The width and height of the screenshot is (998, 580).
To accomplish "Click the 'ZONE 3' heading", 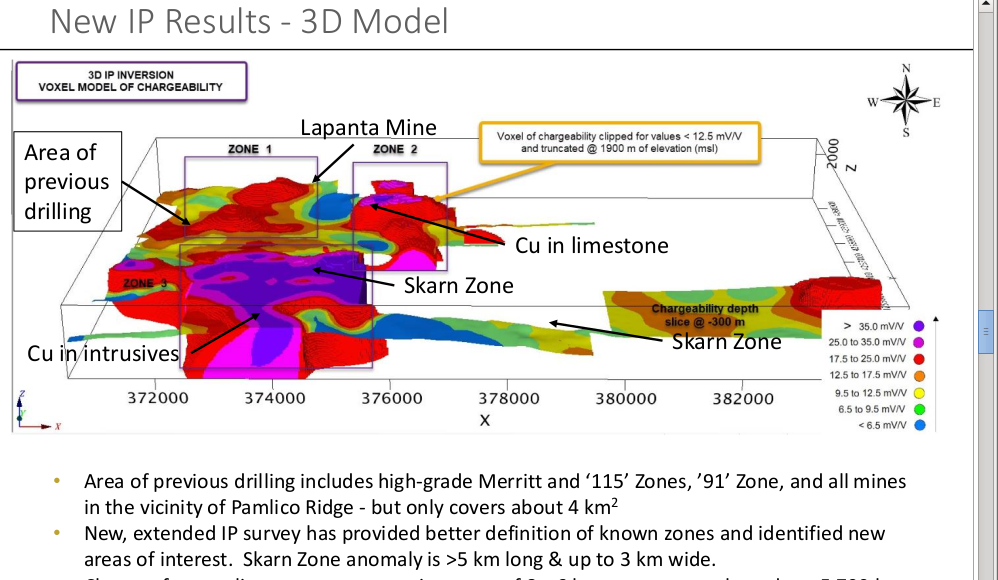I will pyautogui.click(x=145, y=283).
